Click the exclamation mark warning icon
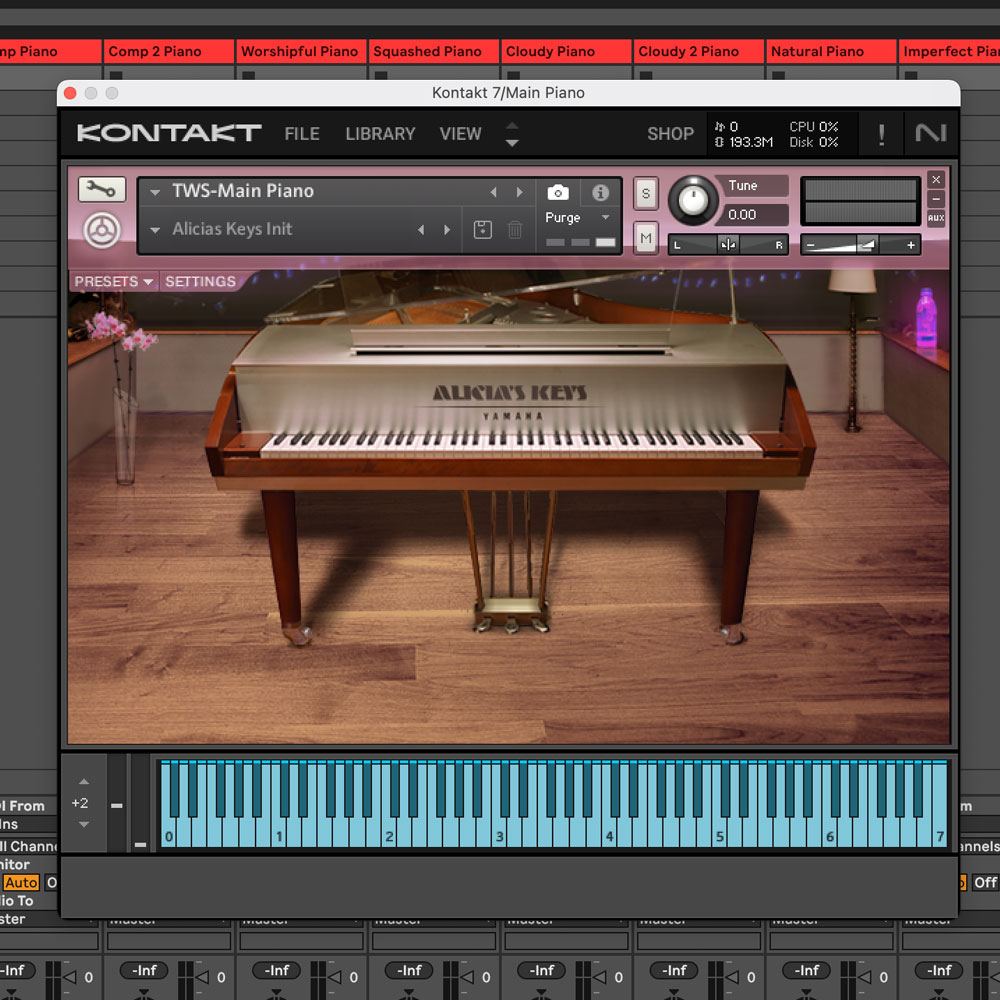The width and height of the screenshot is (1000, 1000). click(881, 135)
